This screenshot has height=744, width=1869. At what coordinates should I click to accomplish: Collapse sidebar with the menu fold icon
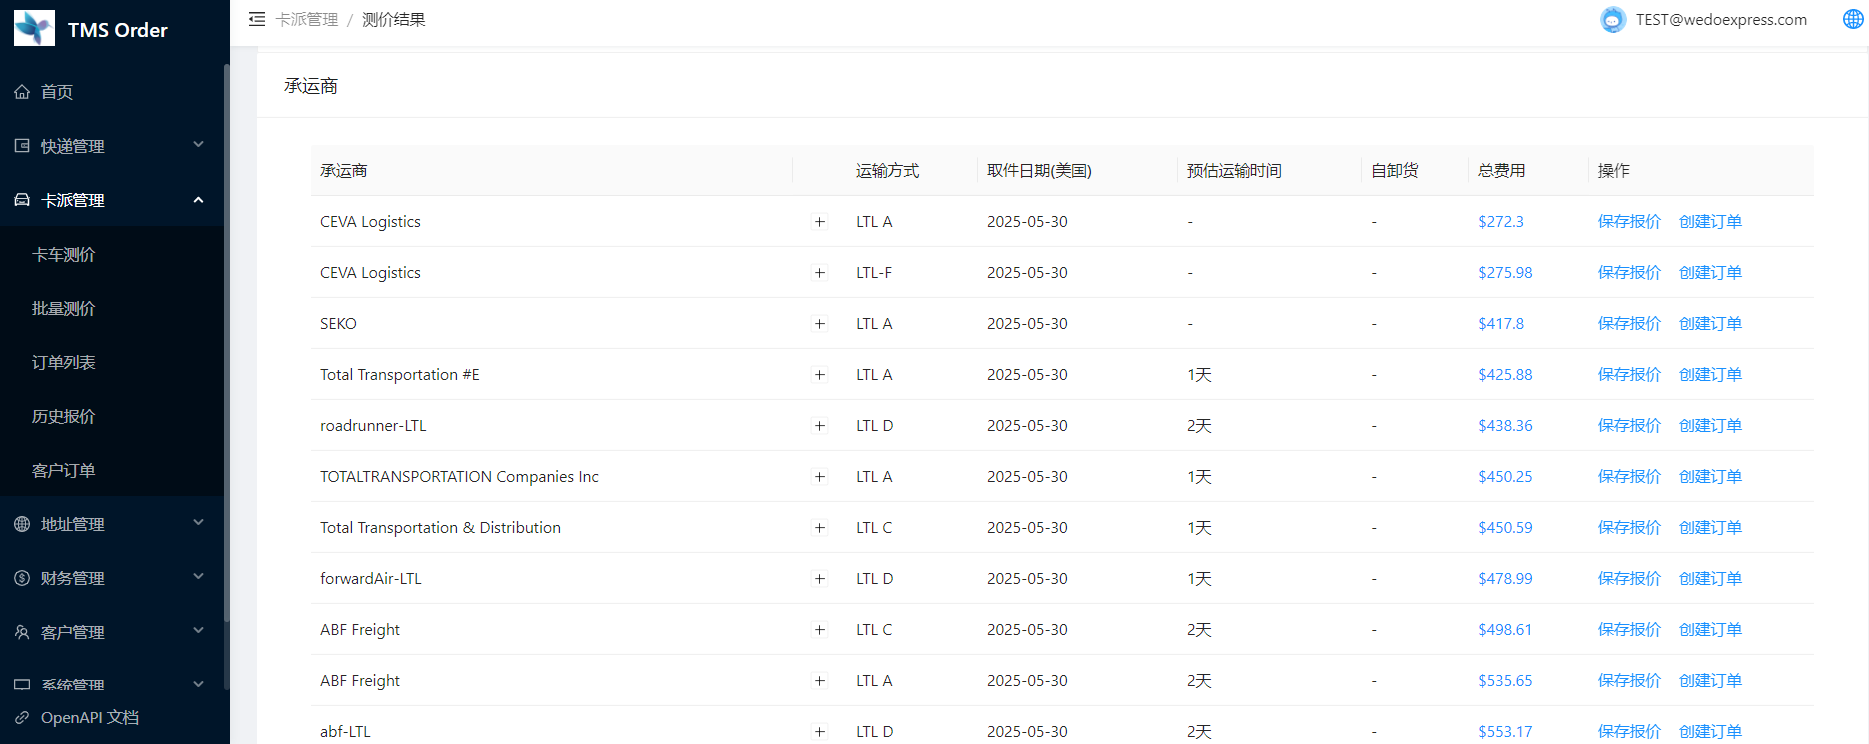[257, 19]
